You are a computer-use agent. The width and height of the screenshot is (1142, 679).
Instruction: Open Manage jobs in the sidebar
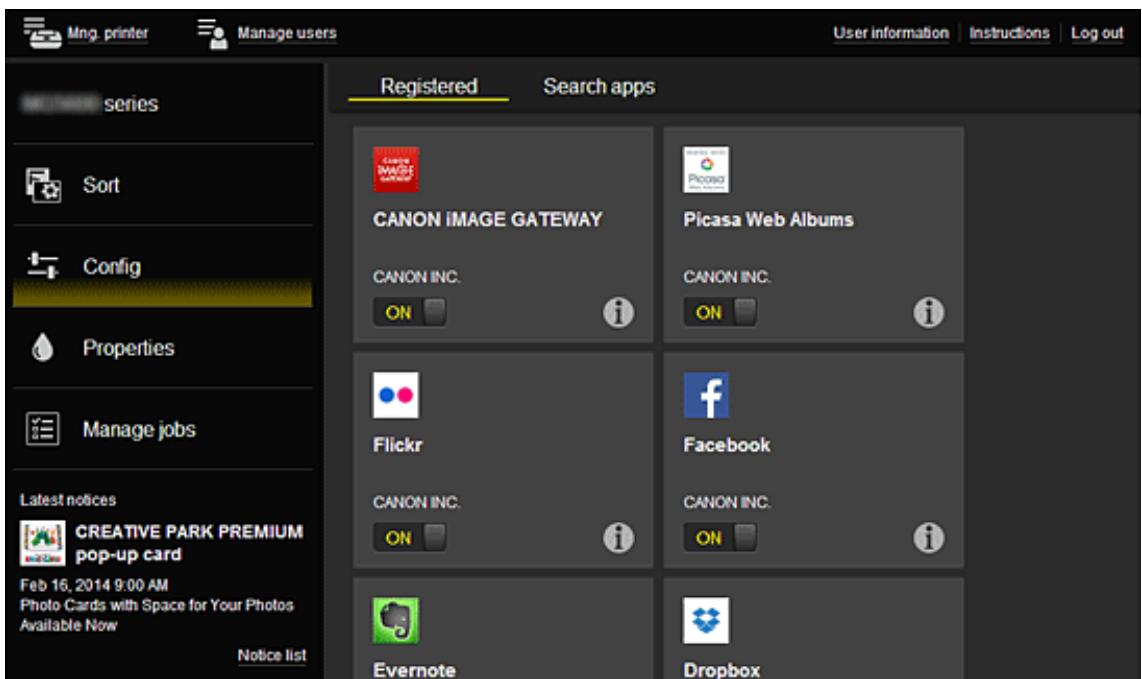[162, 429]
